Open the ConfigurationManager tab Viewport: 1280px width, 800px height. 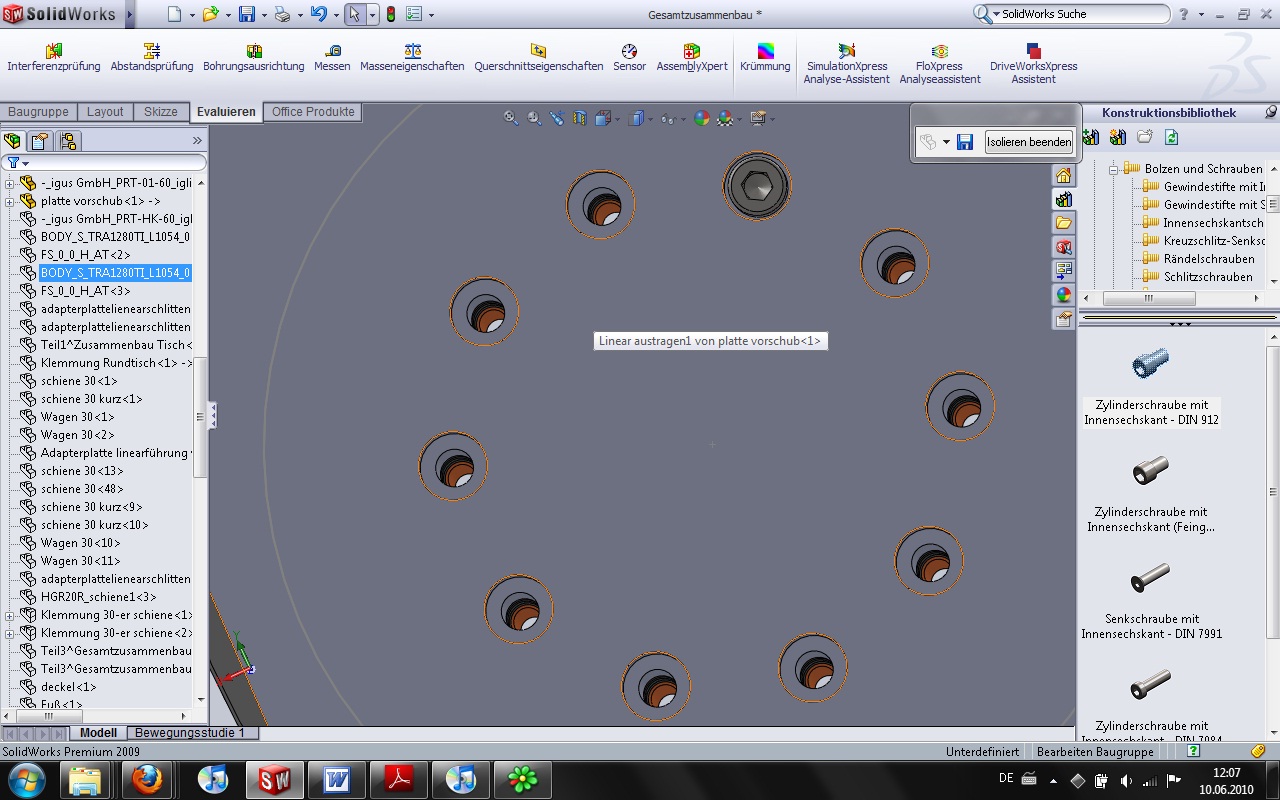[67, 141]
